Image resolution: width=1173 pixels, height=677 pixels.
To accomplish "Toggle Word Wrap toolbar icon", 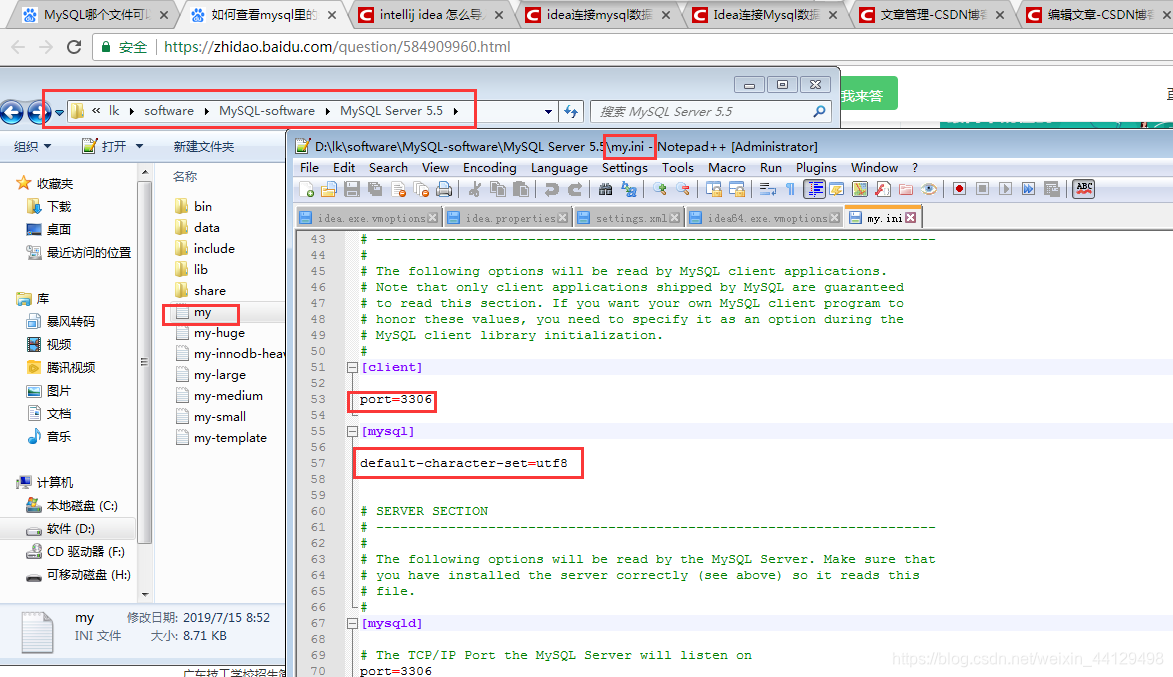I will [768, 189].
